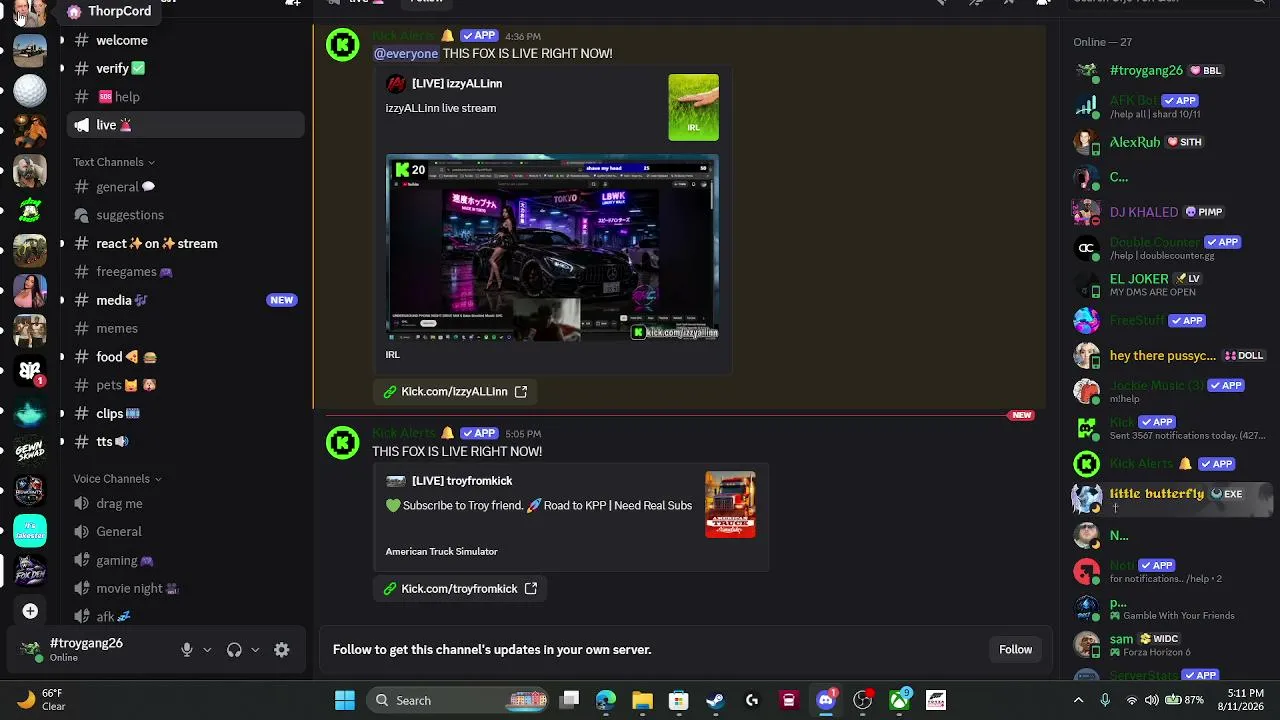Screen dimensions: 1280x720
Task: Click the Add a Server plus icon
Action: point(30,611)
